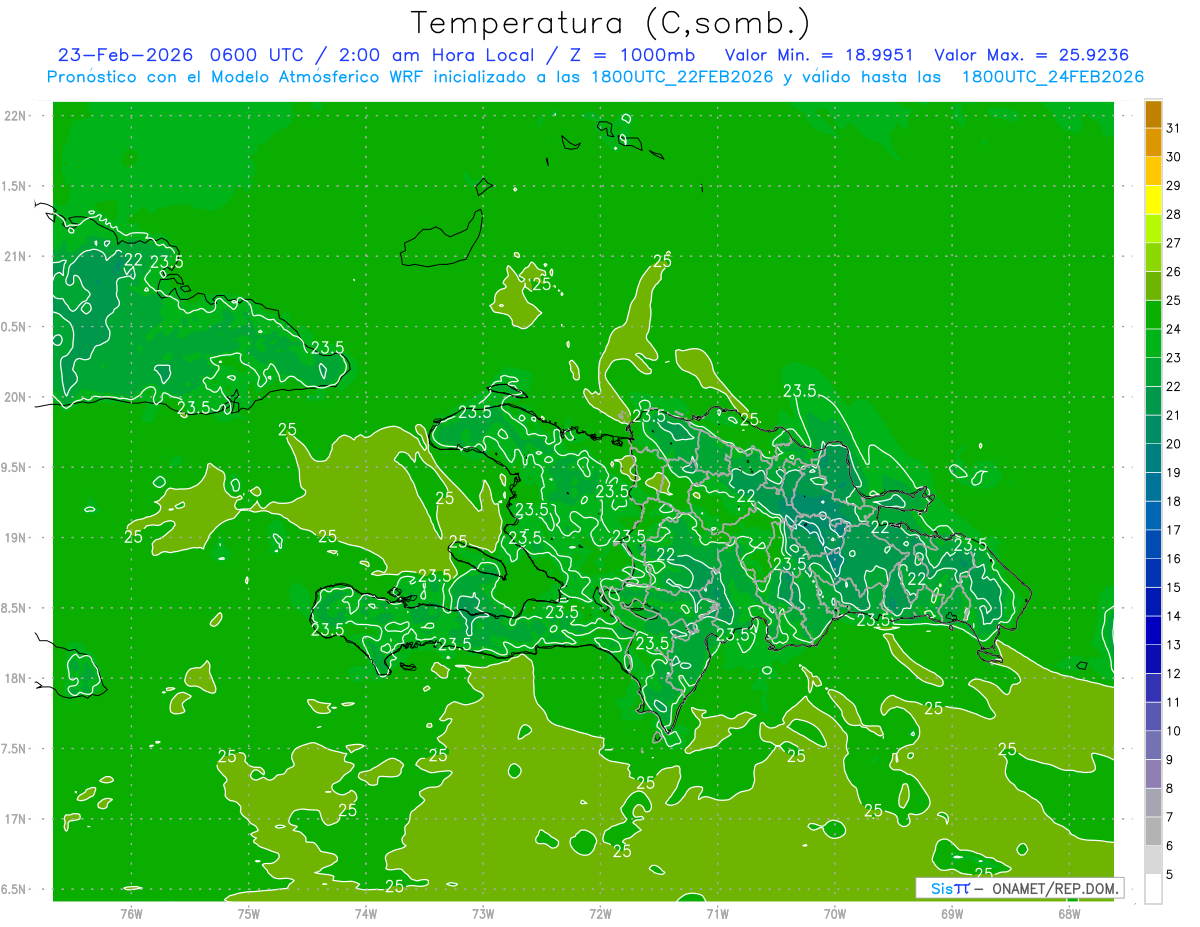Image resolution: width=1200 pixels, height=927 pixels.
Task: Click the color swatch between 29 and 30
Action: tap(1154, 171)
